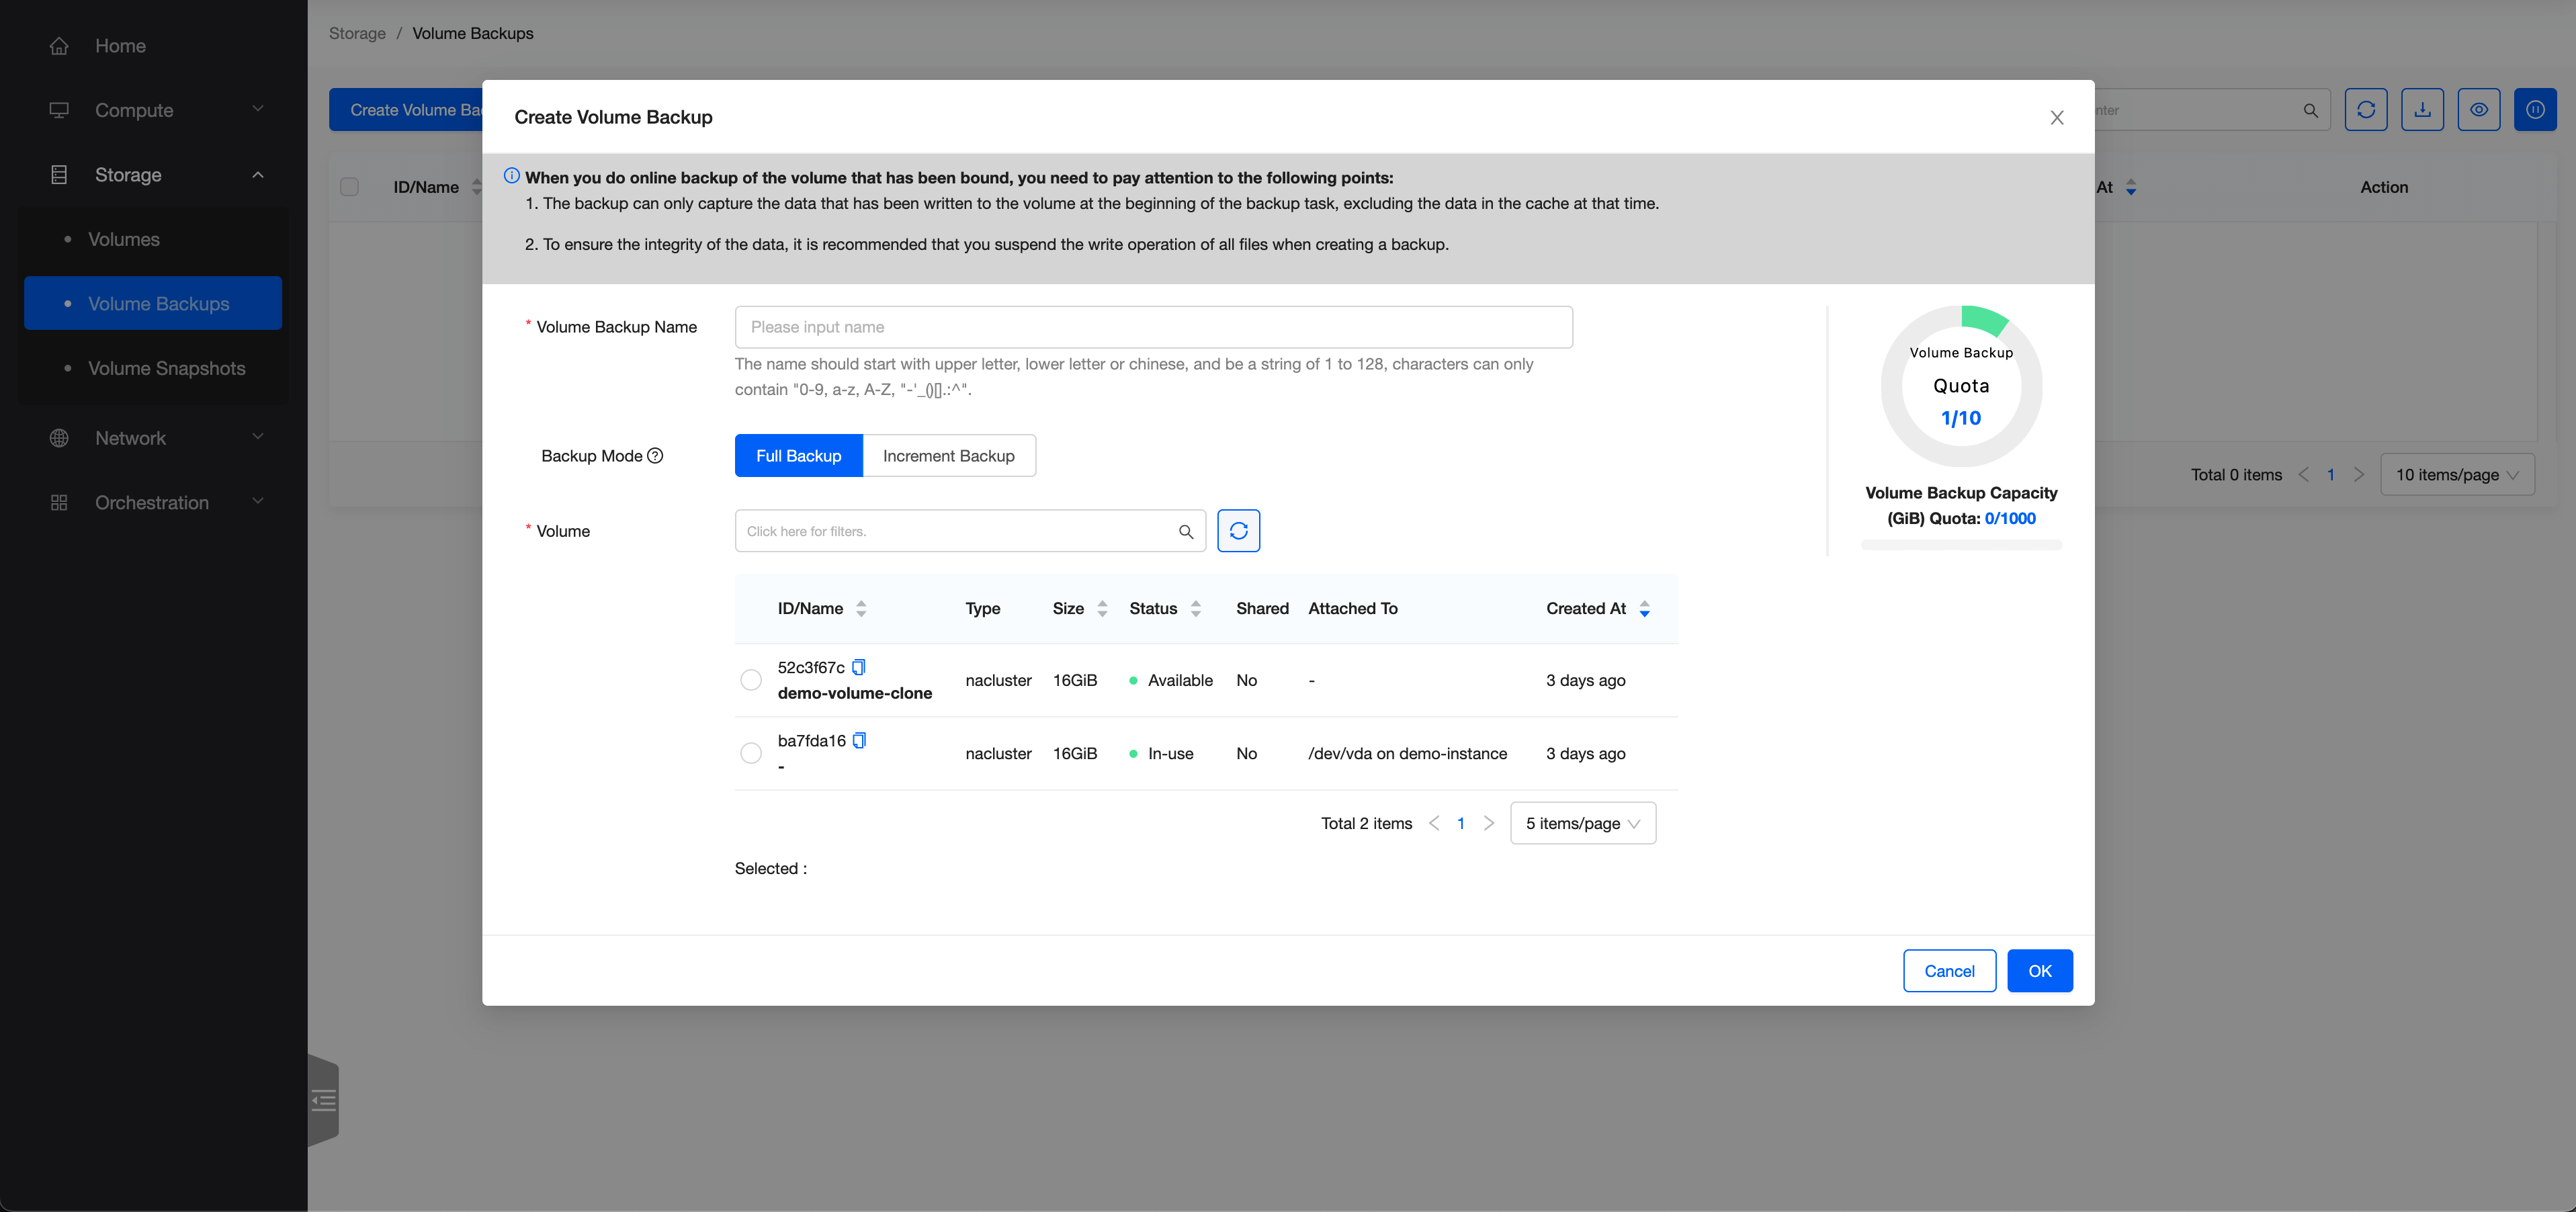Image resolution: width=2576 pixels, height=1212 pixels.
Task: Click the Volume Backup Name input field
Action: point(1152,327)
